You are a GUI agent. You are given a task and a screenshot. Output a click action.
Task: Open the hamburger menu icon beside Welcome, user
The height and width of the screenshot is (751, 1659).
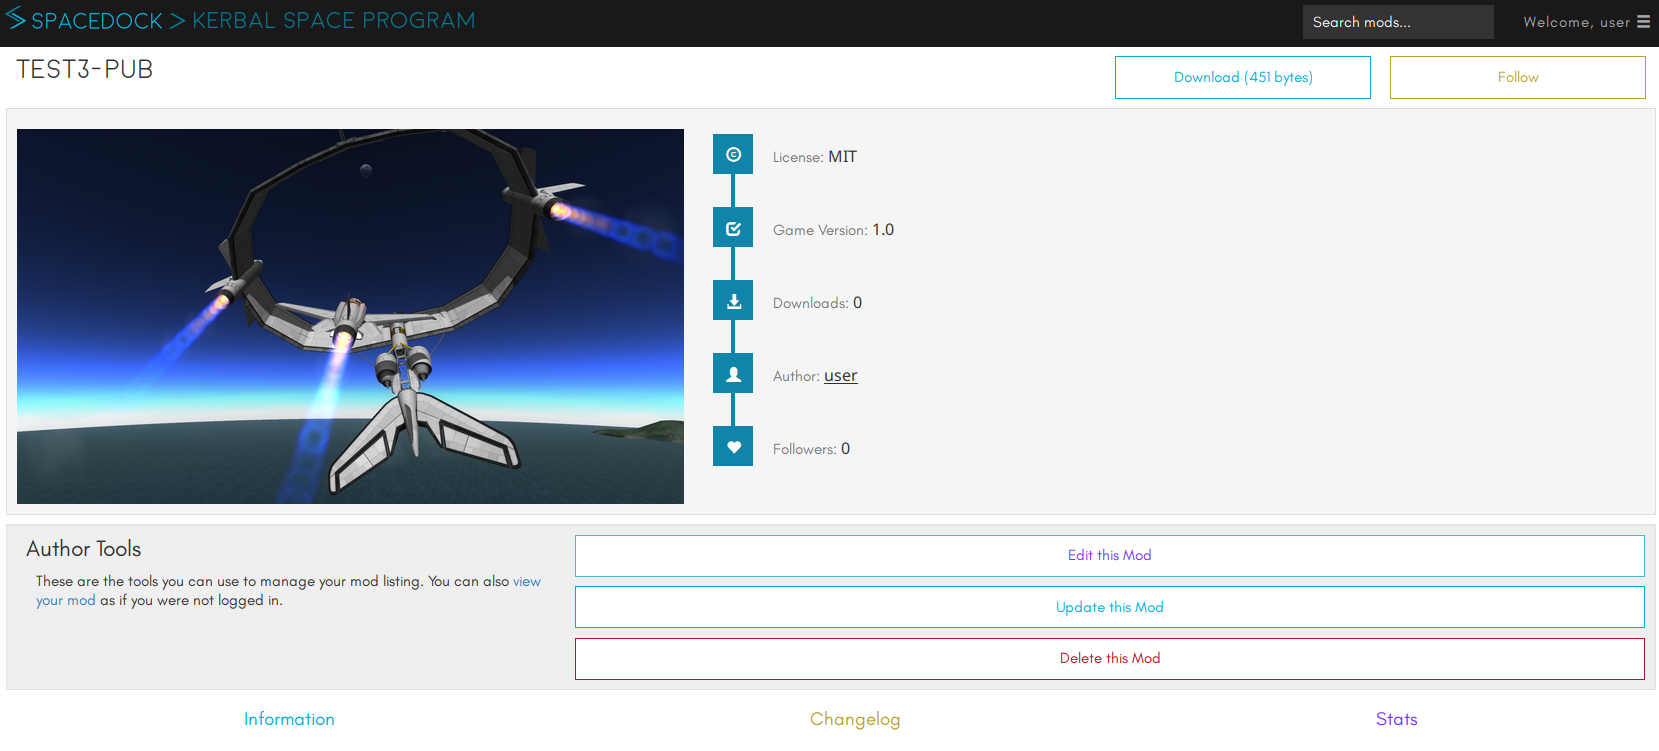(x=1643, y=22)
